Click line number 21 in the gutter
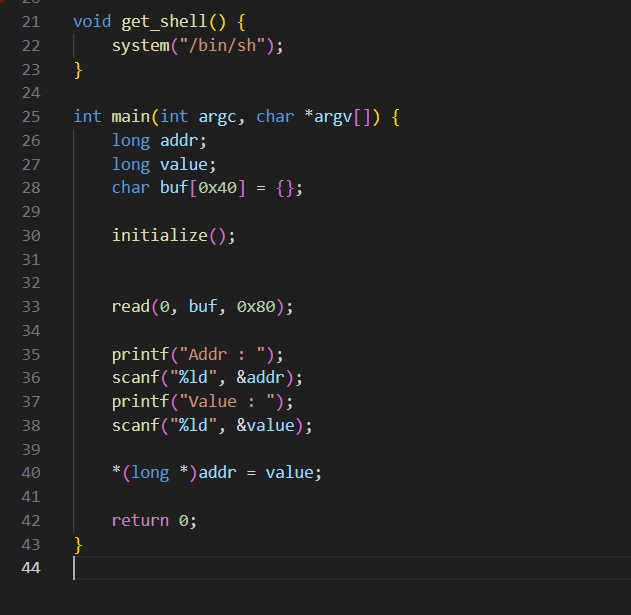631x615 pixels. point(31,22)
